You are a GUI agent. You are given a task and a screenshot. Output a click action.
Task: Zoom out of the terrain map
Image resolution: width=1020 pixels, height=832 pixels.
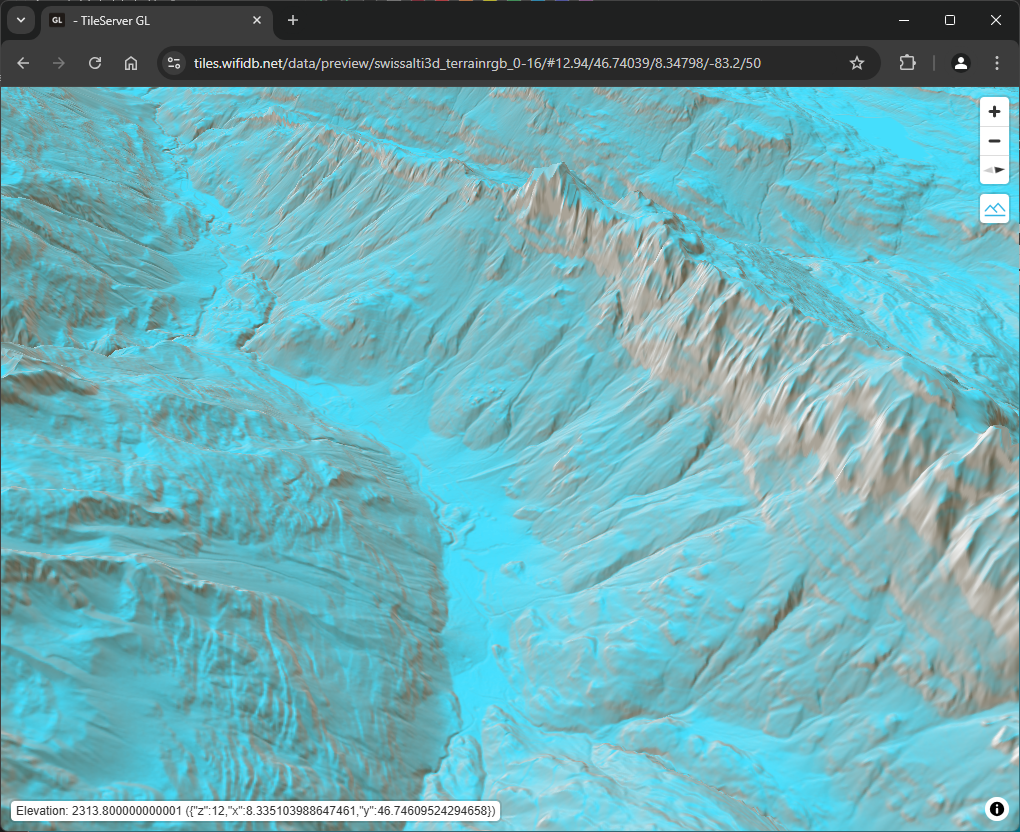pos(994,141)
